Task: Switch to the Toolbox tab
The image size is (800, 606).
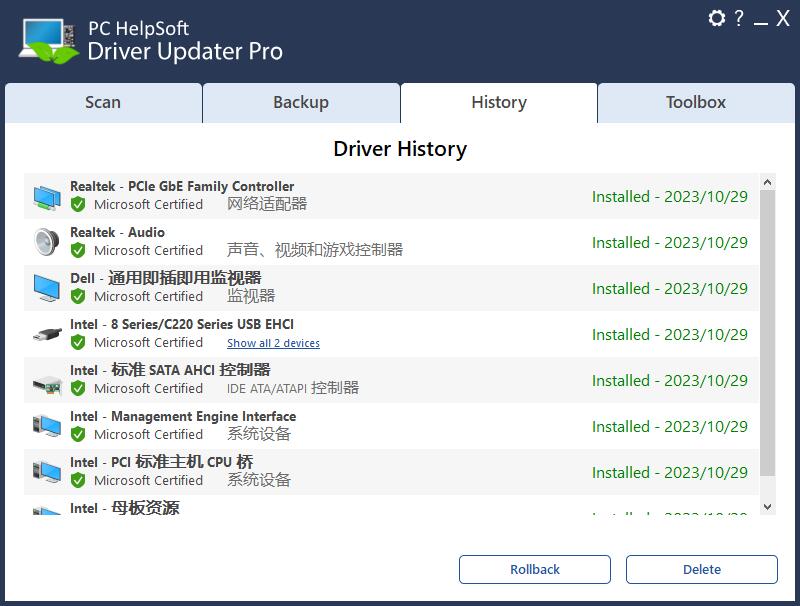Action: click(x=694, y=102)
